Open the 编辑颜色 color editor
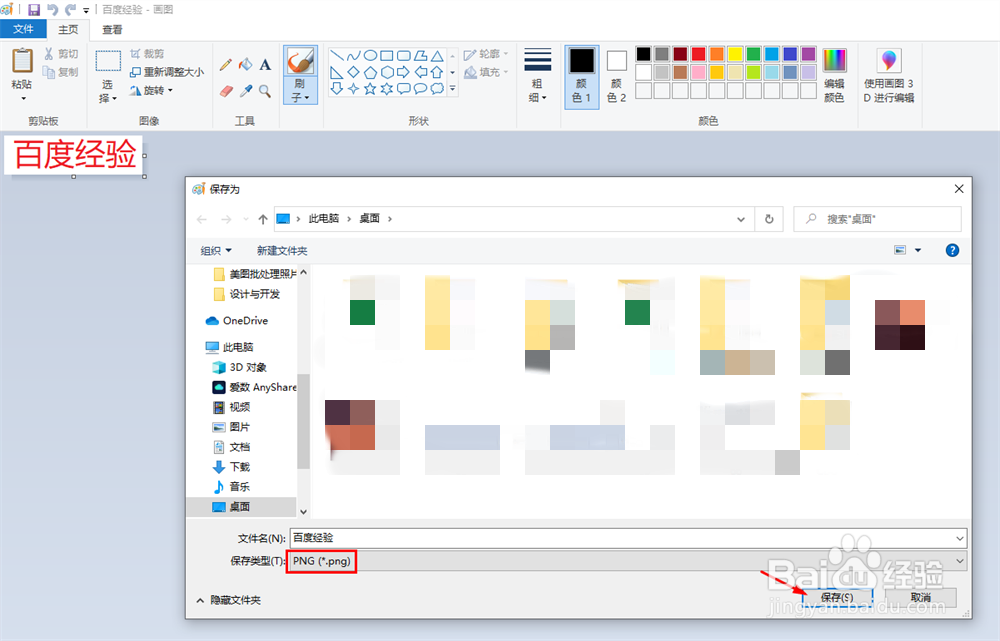 (x=835, y=75)
